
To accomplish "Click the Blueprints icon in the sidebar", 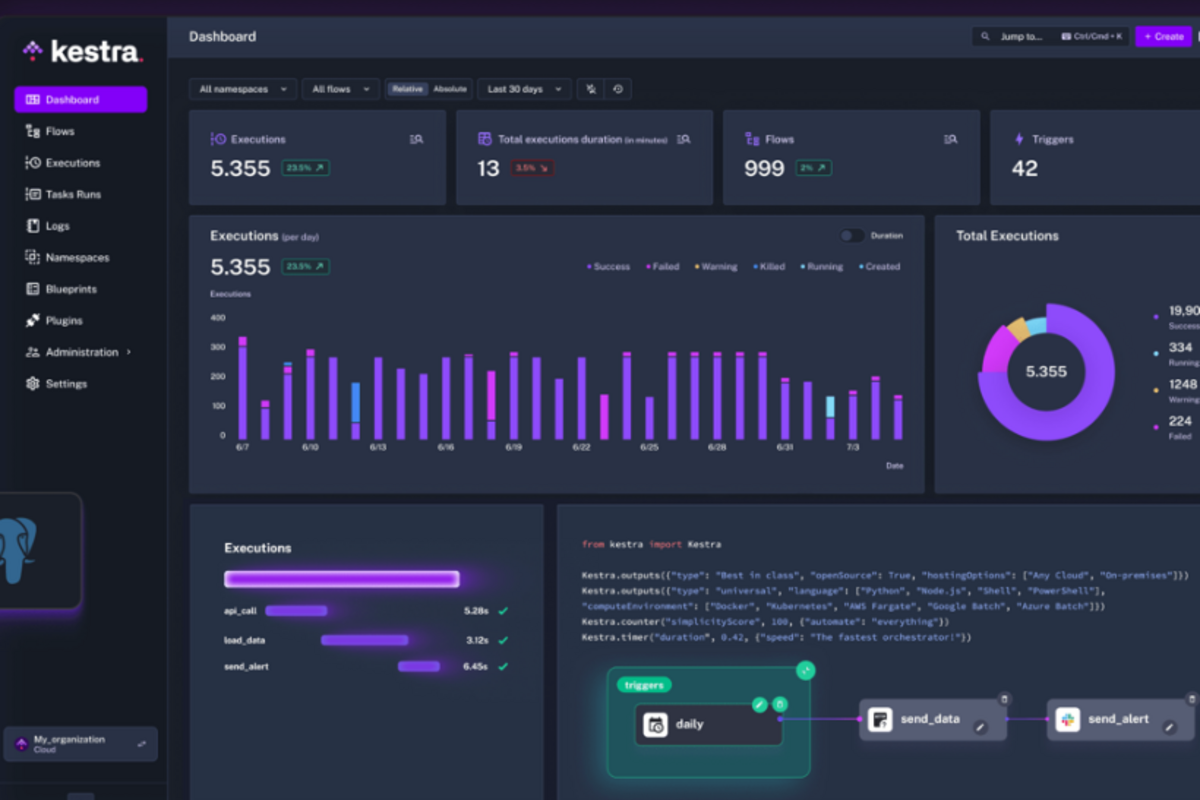I will click(33, 289).
